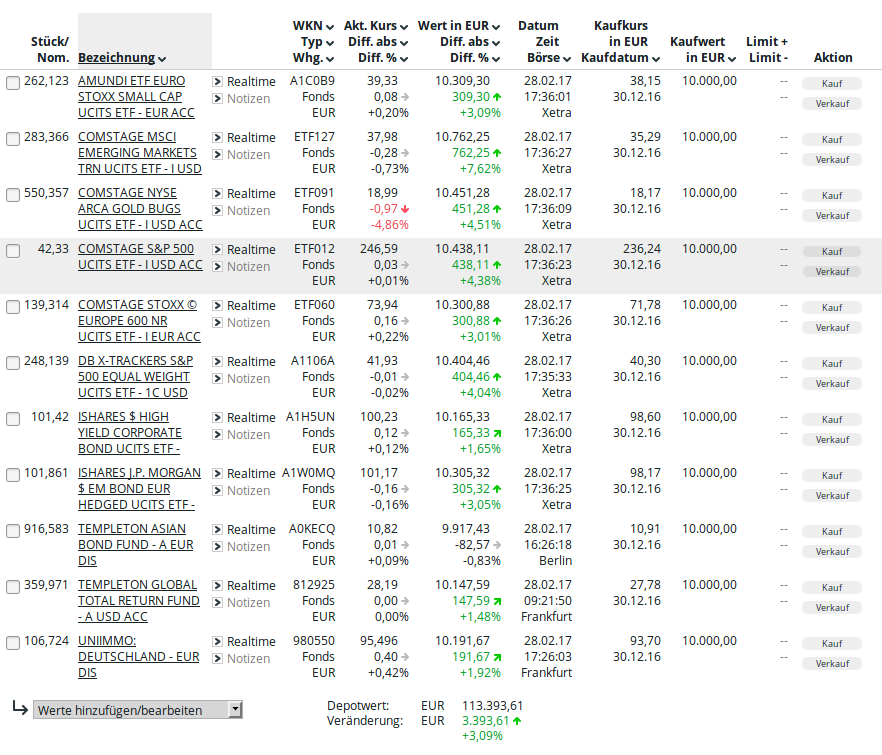882x755 pixels.
Task: Open Realtime arrow icon for COMSTAGE STOXX Europe 600 row
Action: (217, 305)
